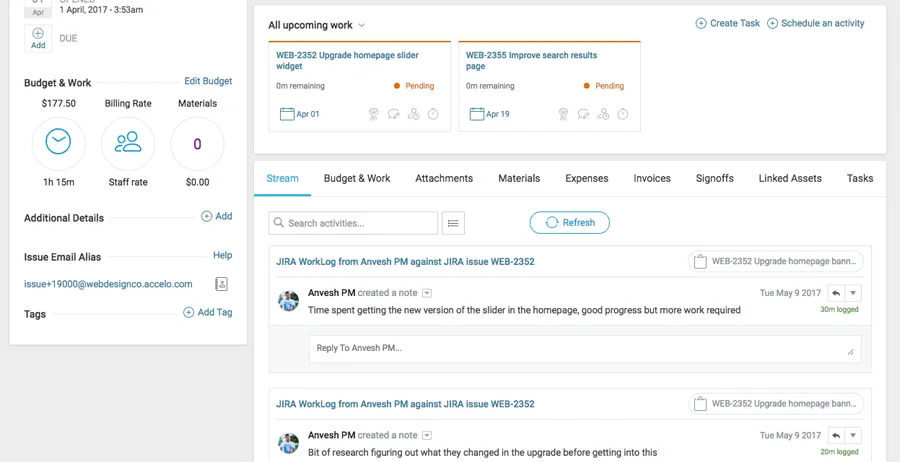Image resolution: width=900 pixels, height=462 pixels.
Task: Click the Add due date plus icon
Action: 38,34
